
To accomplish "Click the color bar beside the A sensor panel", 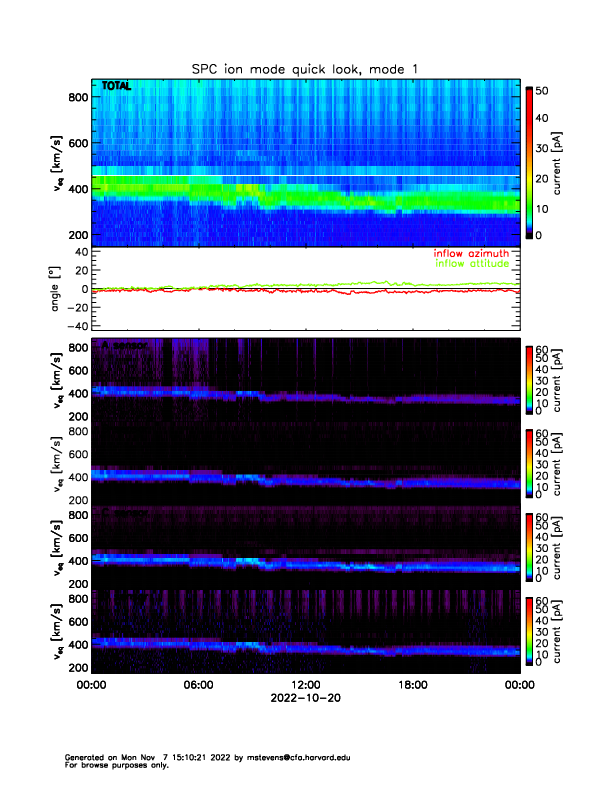I will [530, 378].
